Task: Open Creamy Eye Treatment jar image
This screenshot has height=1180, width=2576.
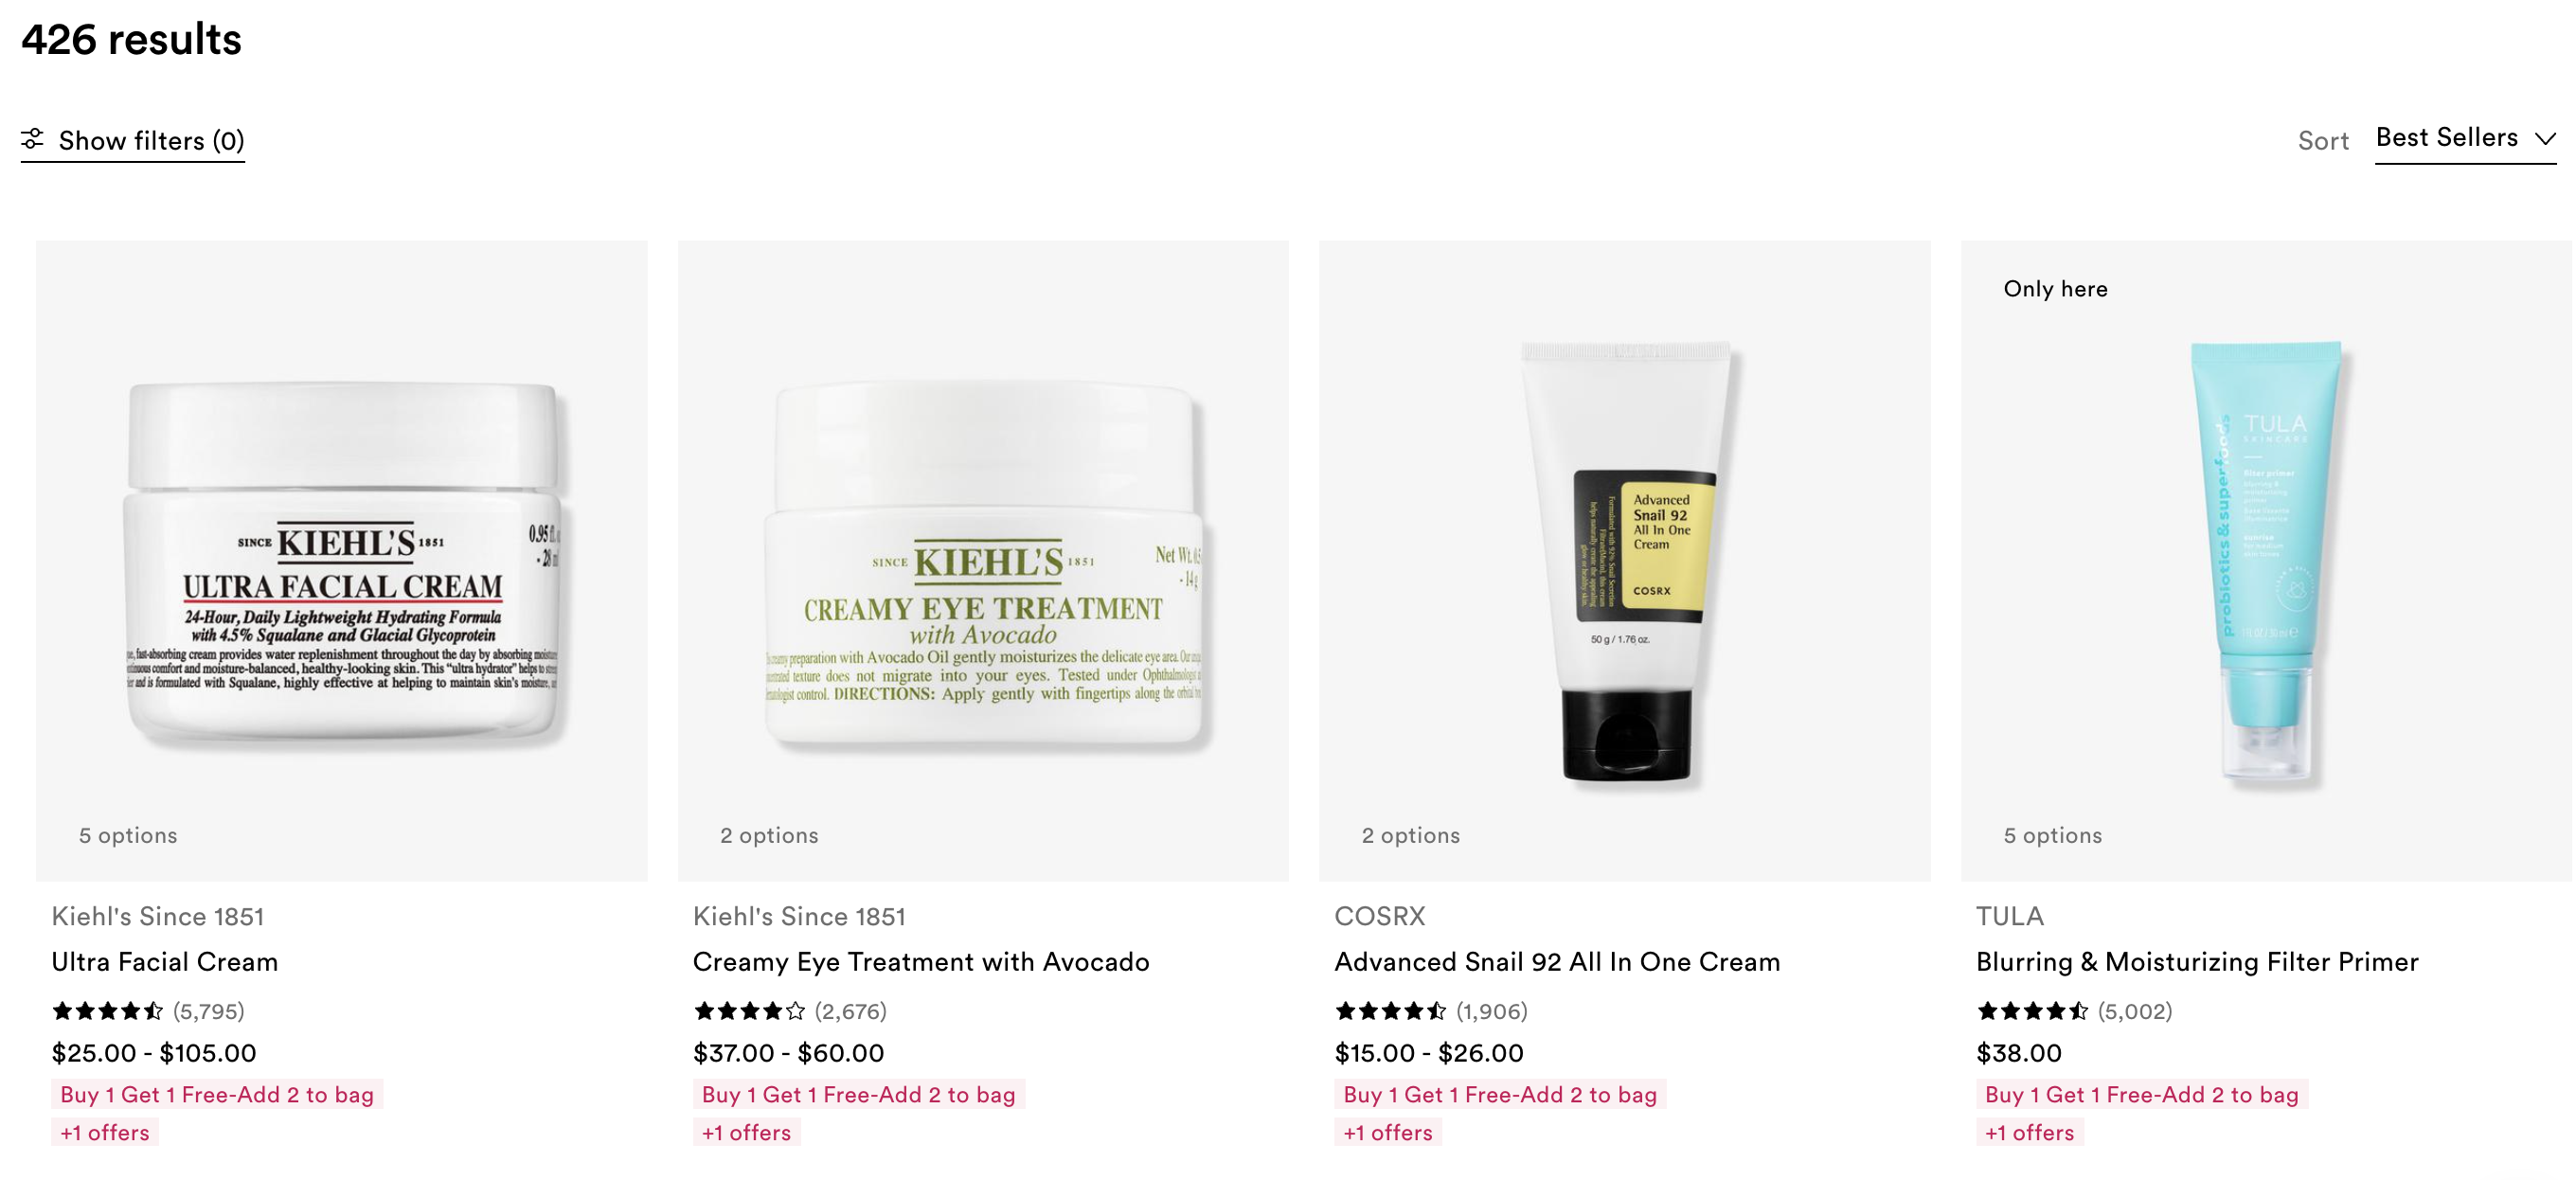Action: (983, 560)
